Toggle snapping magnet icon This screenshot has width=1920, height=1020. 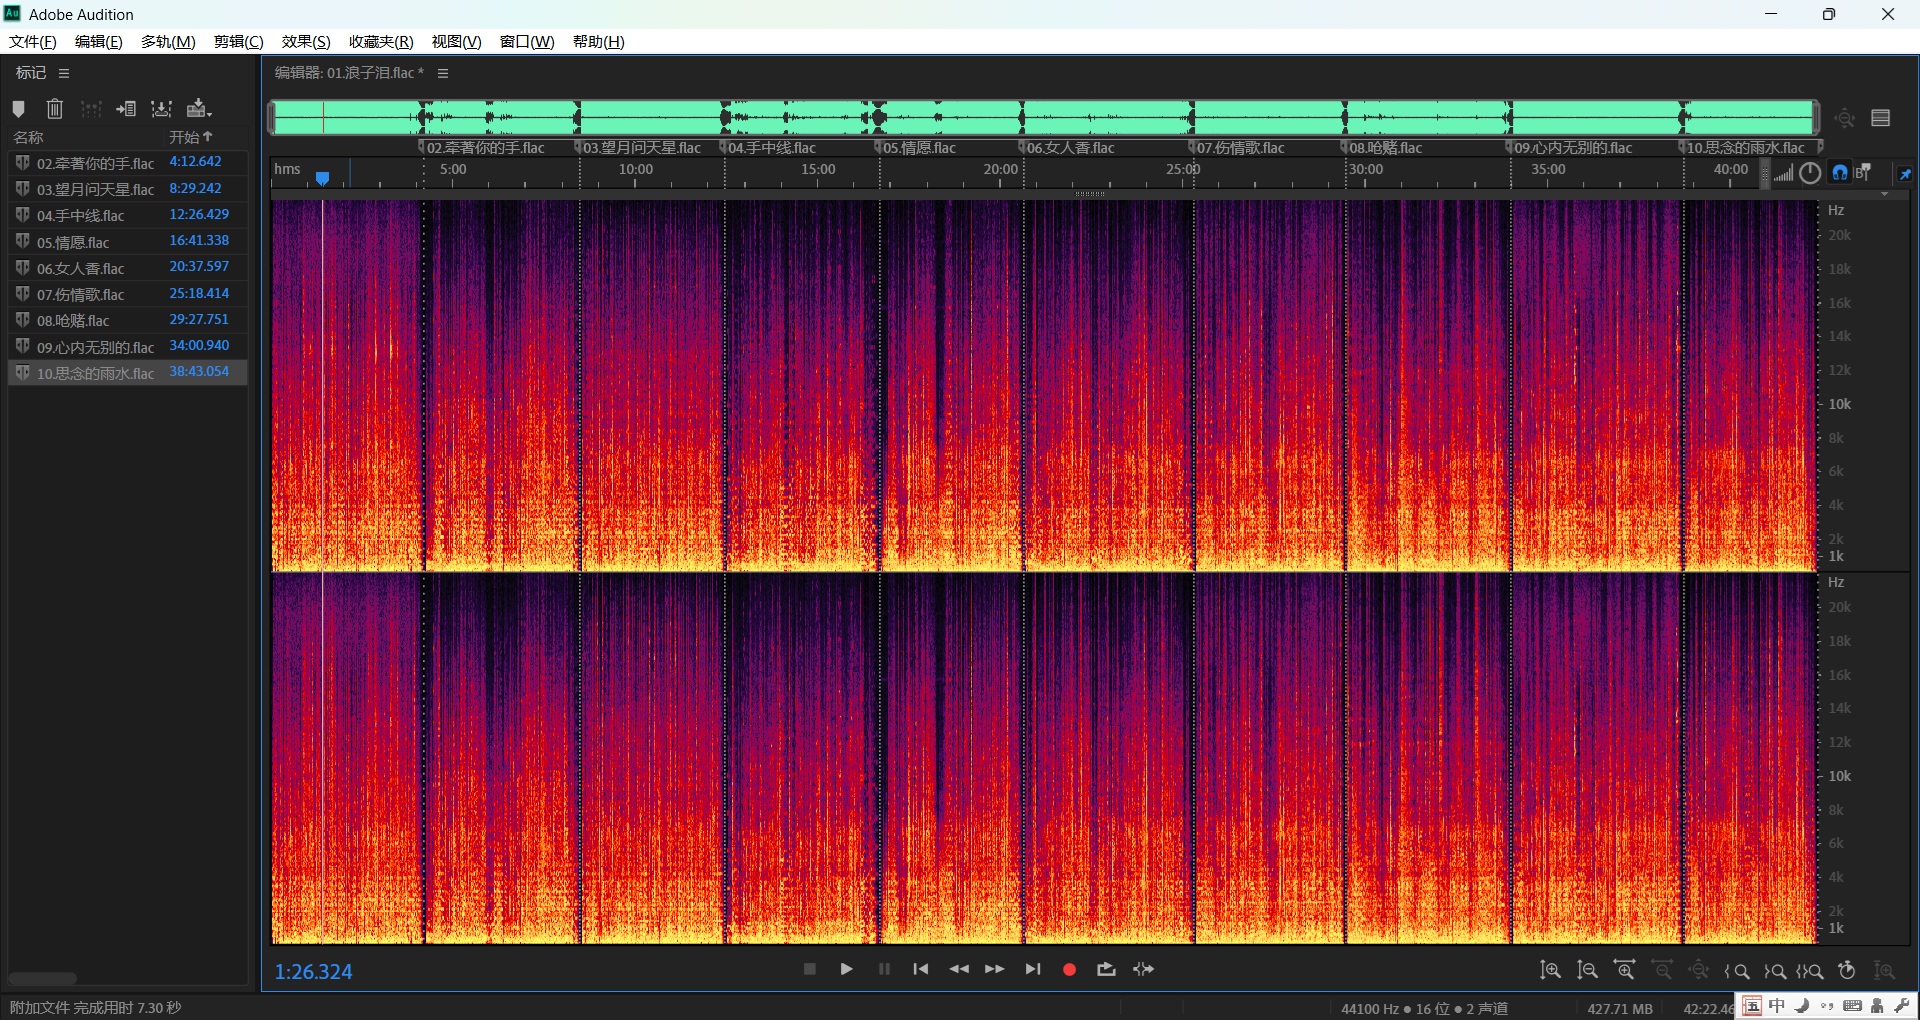pyautogui.click(x=1840, y=173)
